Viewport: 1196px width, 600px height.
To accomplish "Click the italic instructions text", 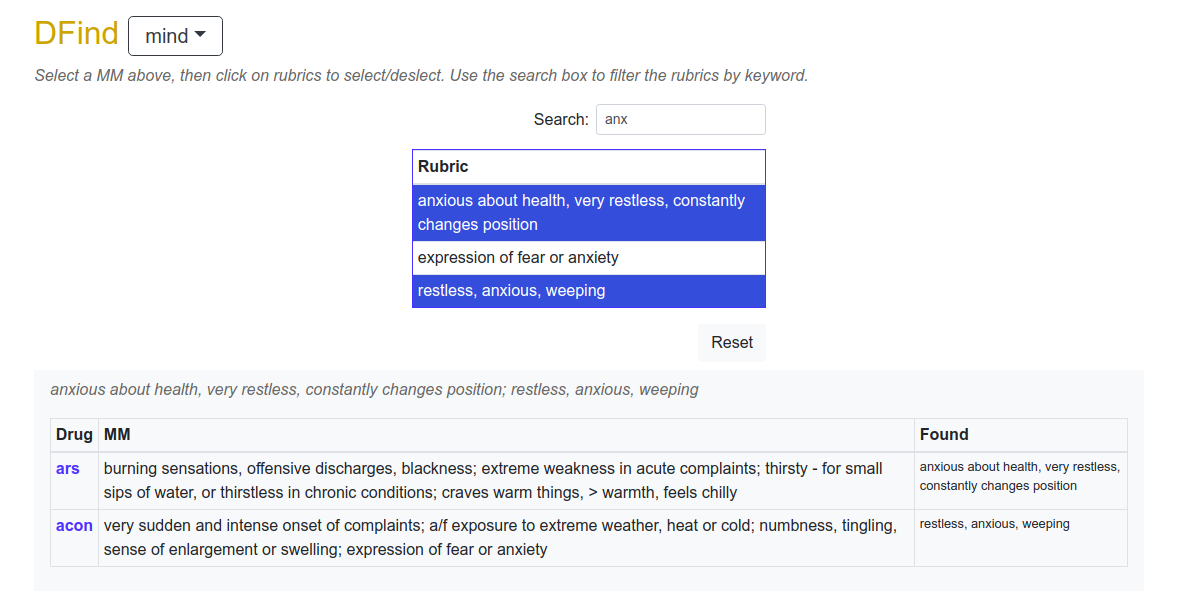I will pos(421,75).
